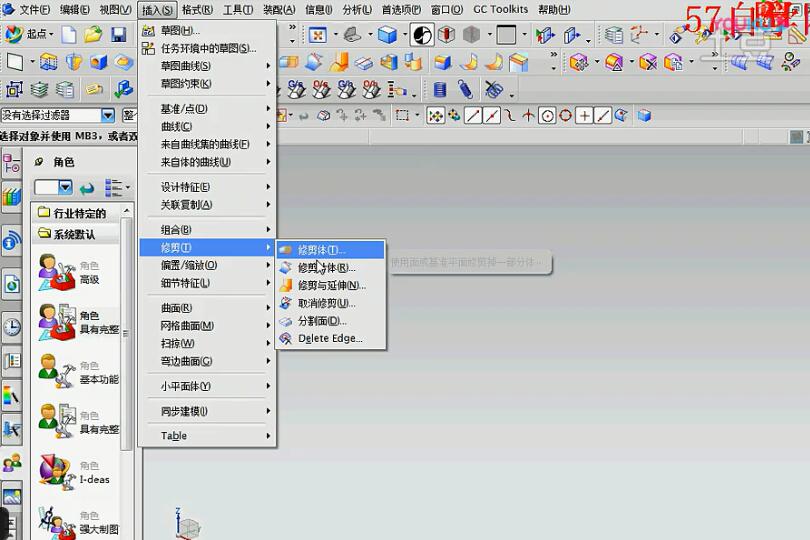Click the Save floppy disk icon
The height and width of the screenshot is (540, 810).
point(119,35)
